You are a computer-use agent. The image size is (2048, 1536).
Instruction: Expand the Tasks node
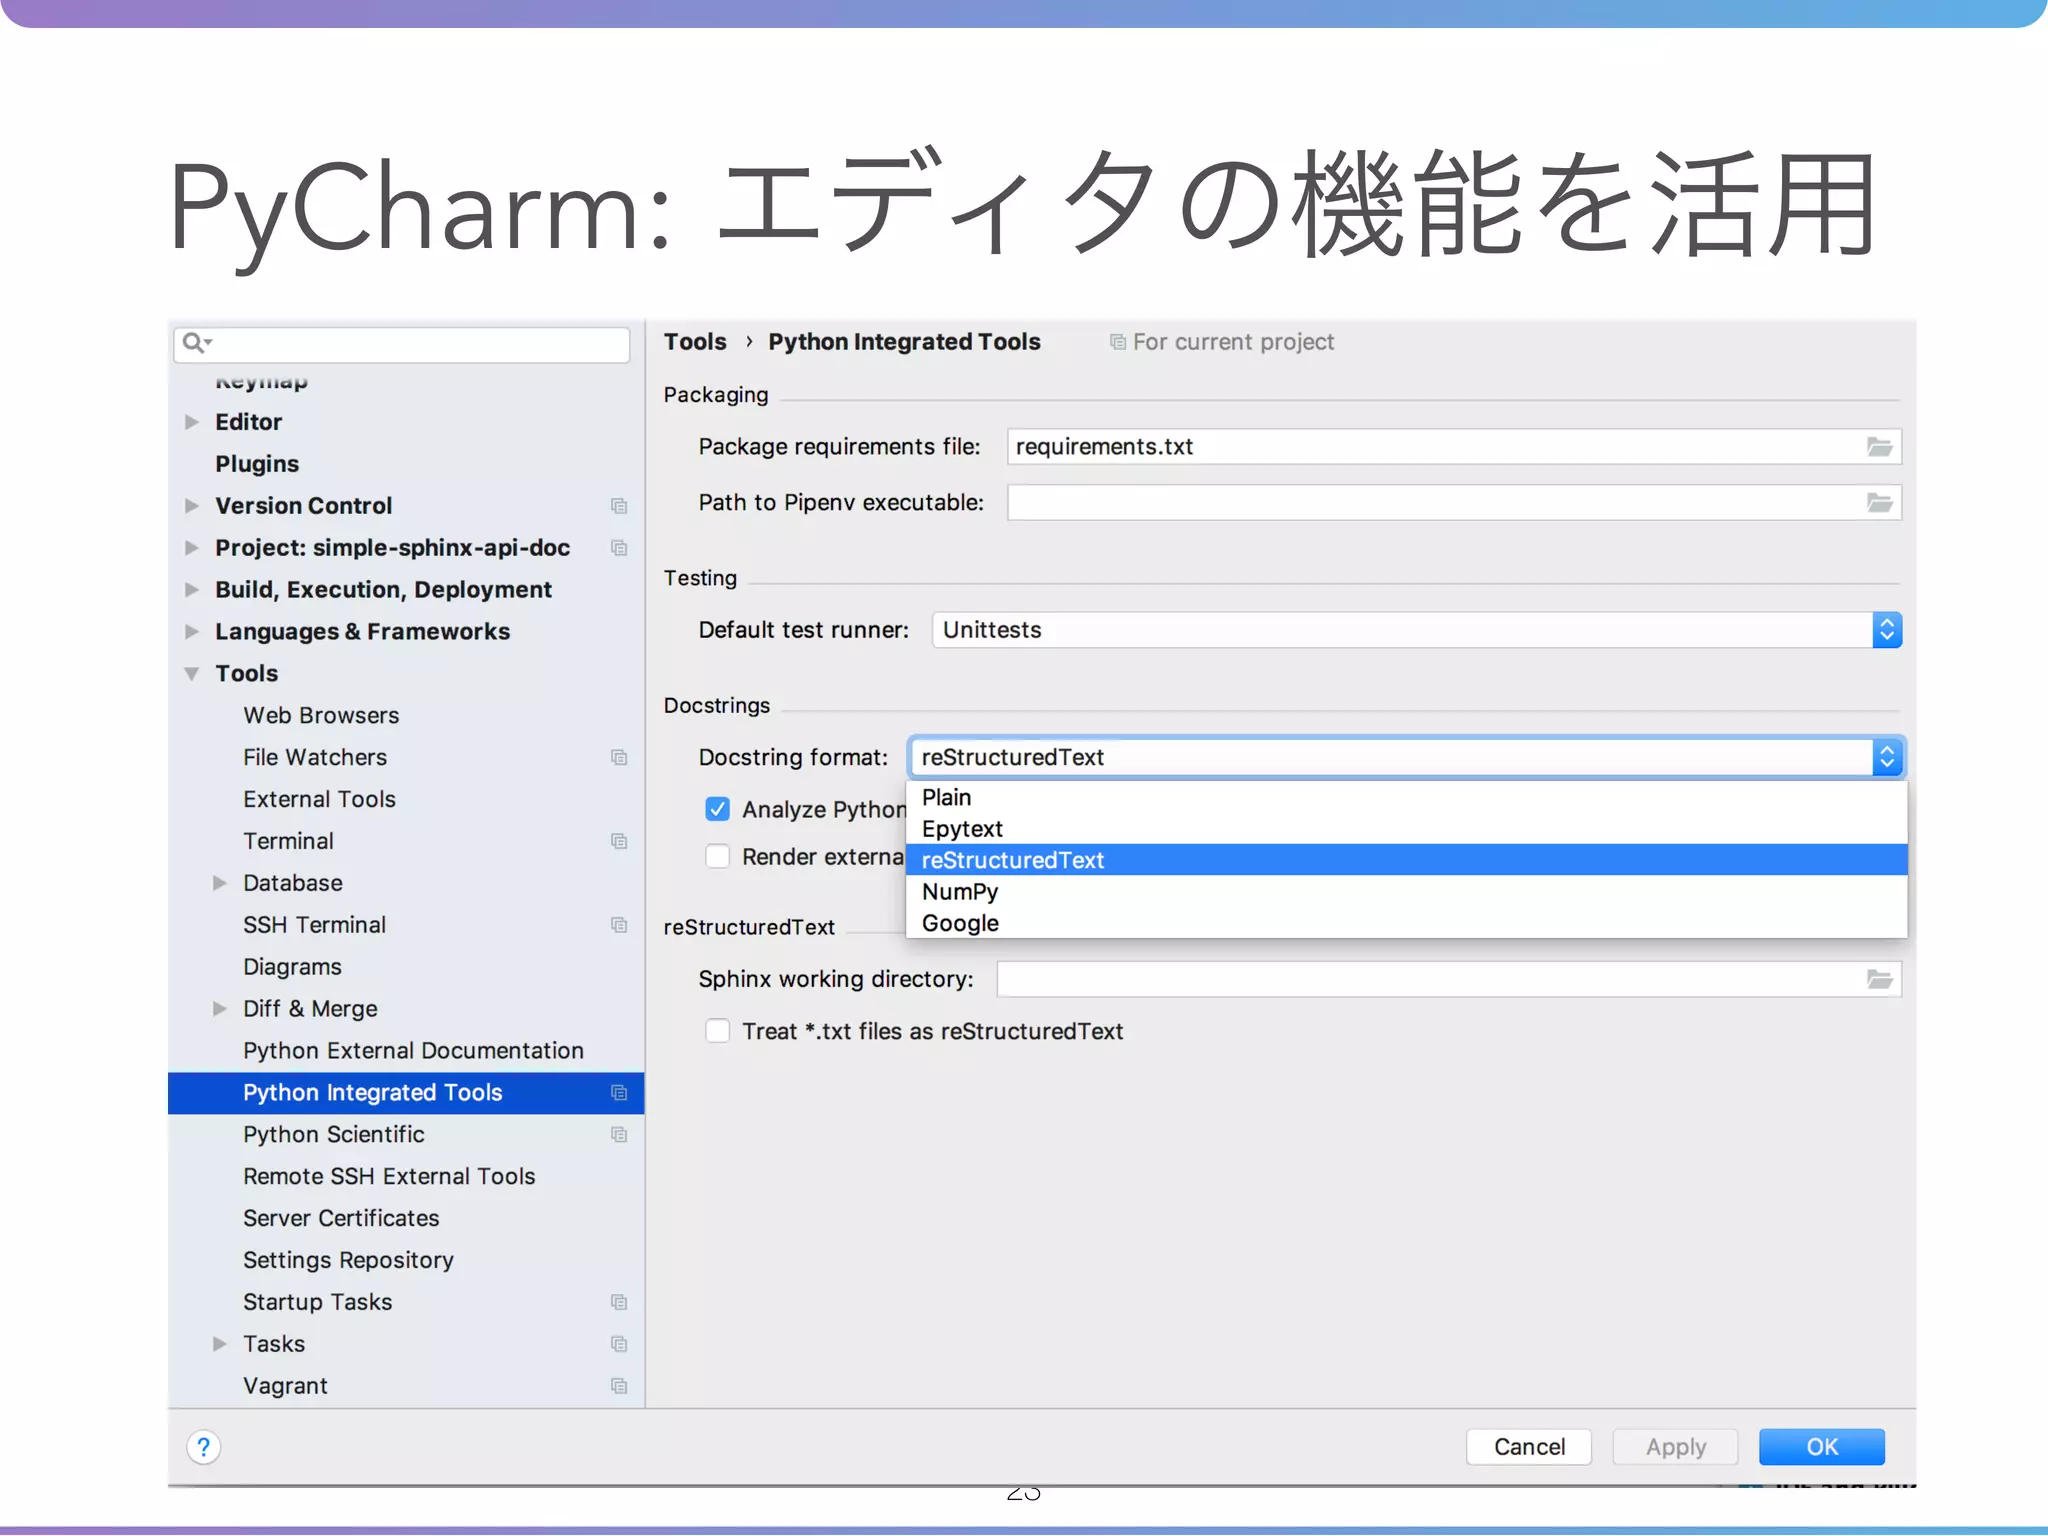coord(220,1345)
